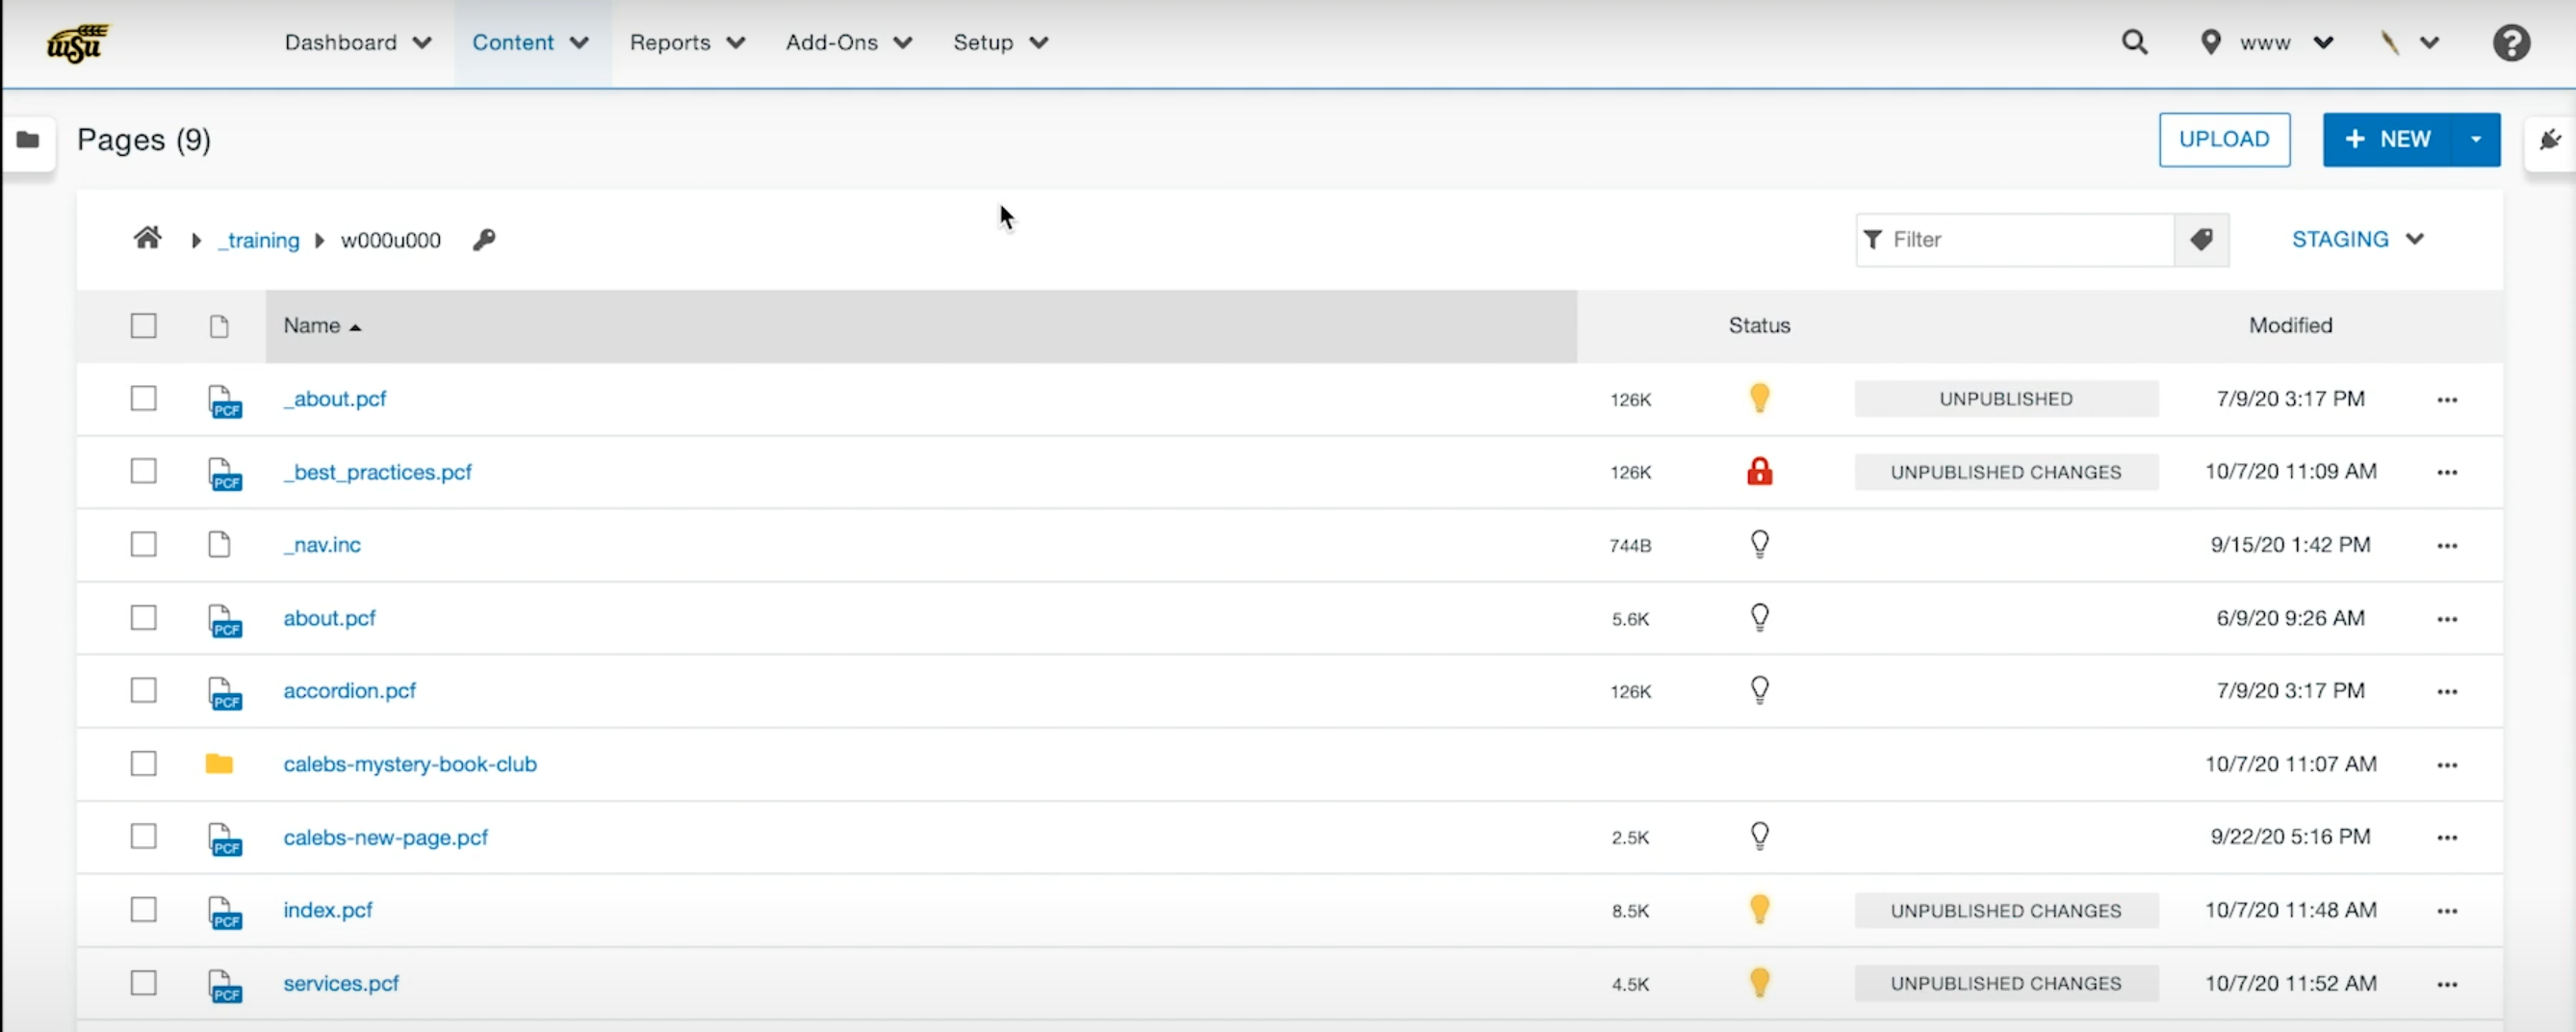Screen dimensions: 2576x1032
Task: Click the UPLOAD button
Action: 2224,140
